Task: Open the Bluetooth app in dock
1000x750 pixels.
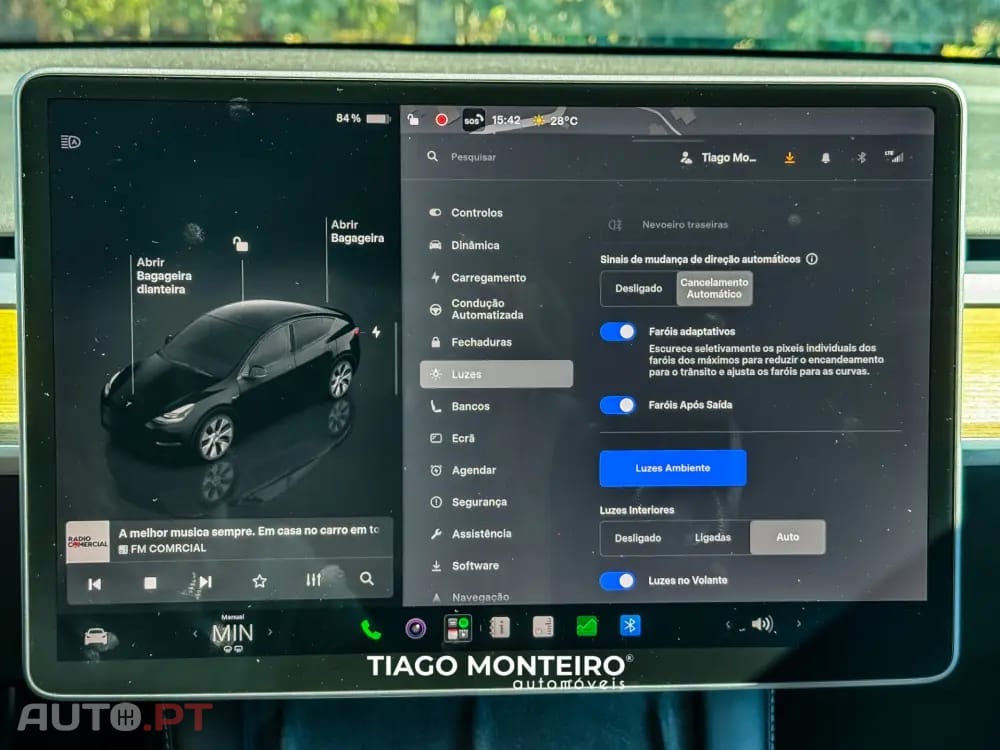Action: [630, 626]
